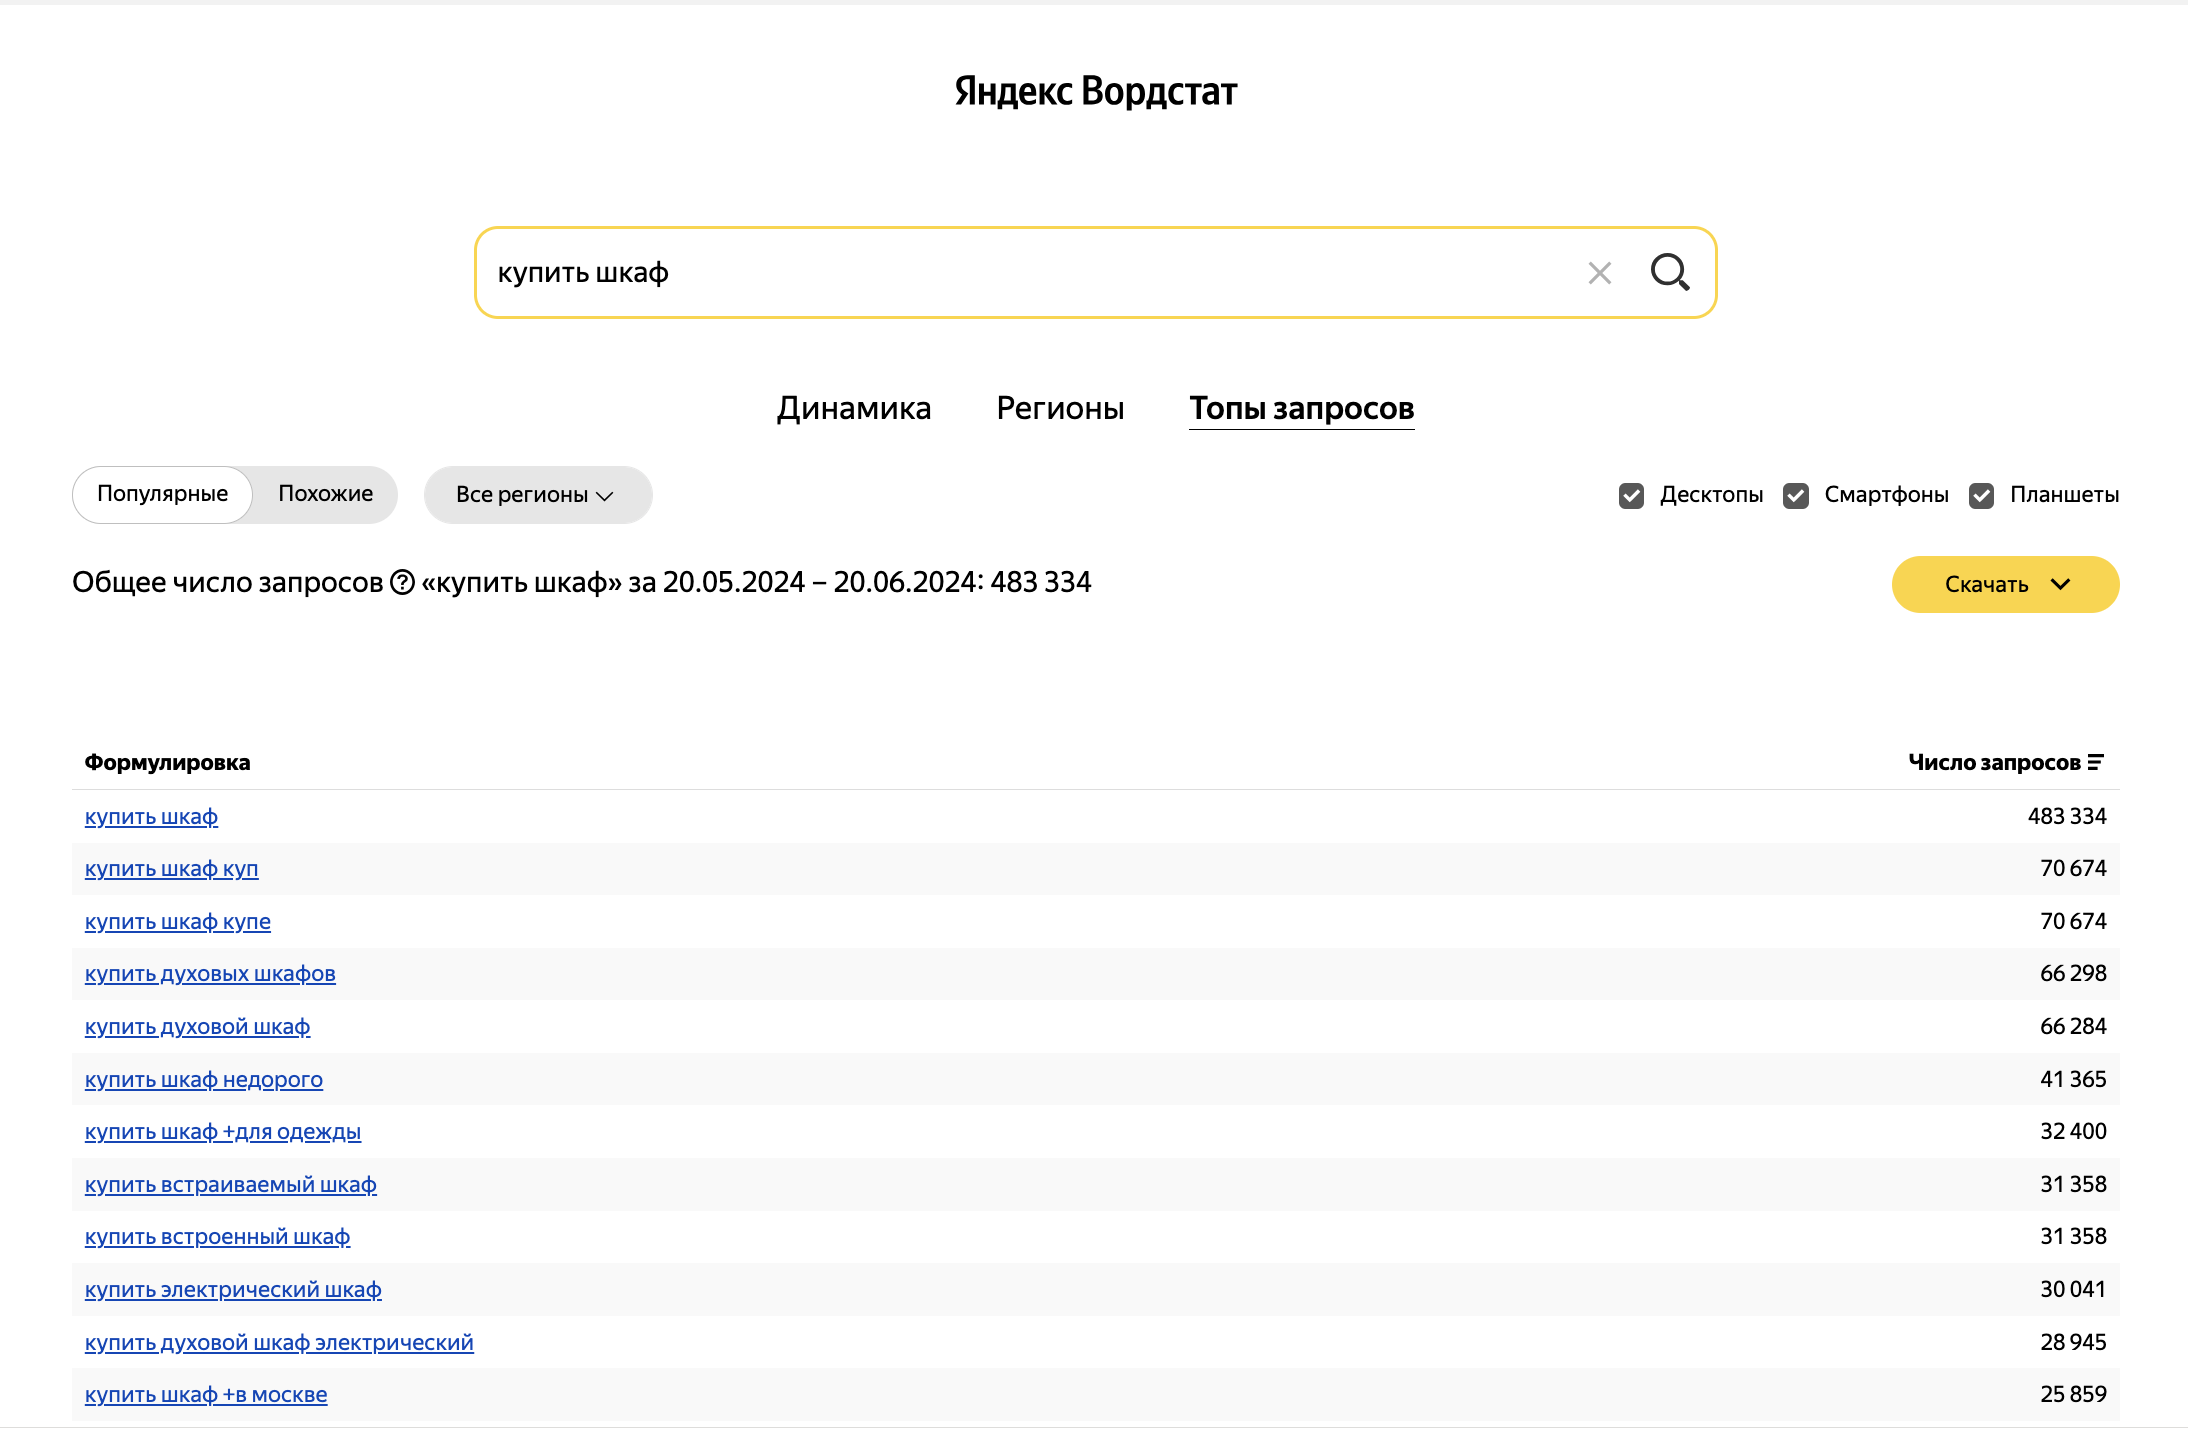
Task: Open the "купить шкаф недорого" link
Action: [x=204, y=1079]
